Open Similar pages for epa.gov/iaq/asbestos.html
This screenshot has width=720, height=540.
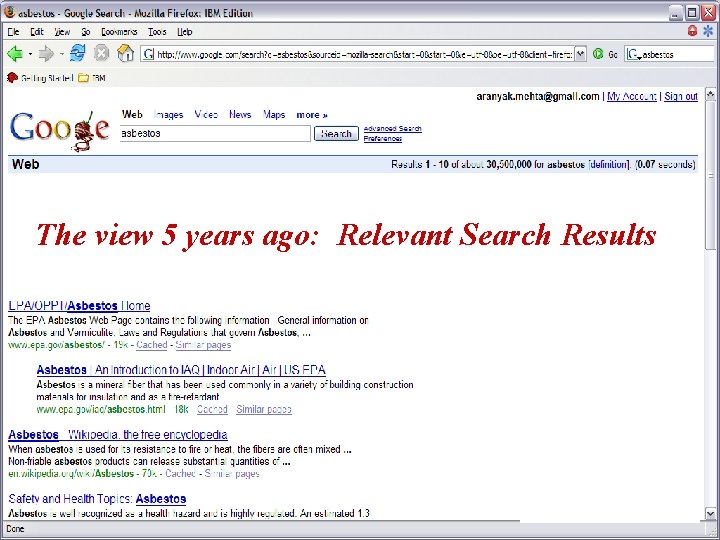(x=264, y=409)
